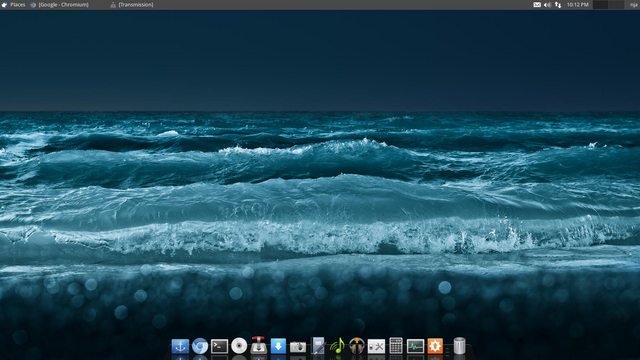Open the Trash can in the dock
Image resolution: width=640 pixels, height=360 pixels.
(459, 346)
